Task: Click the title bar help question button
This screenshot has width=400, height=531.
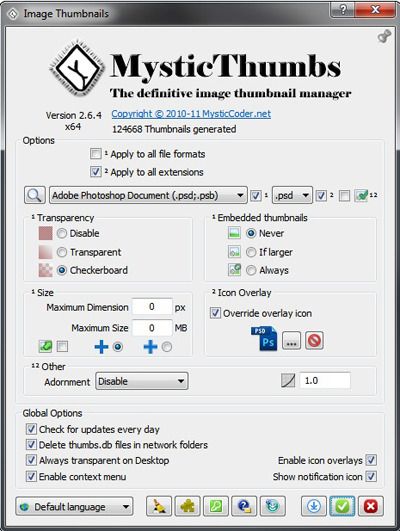Action: click(x=342, y=10)
